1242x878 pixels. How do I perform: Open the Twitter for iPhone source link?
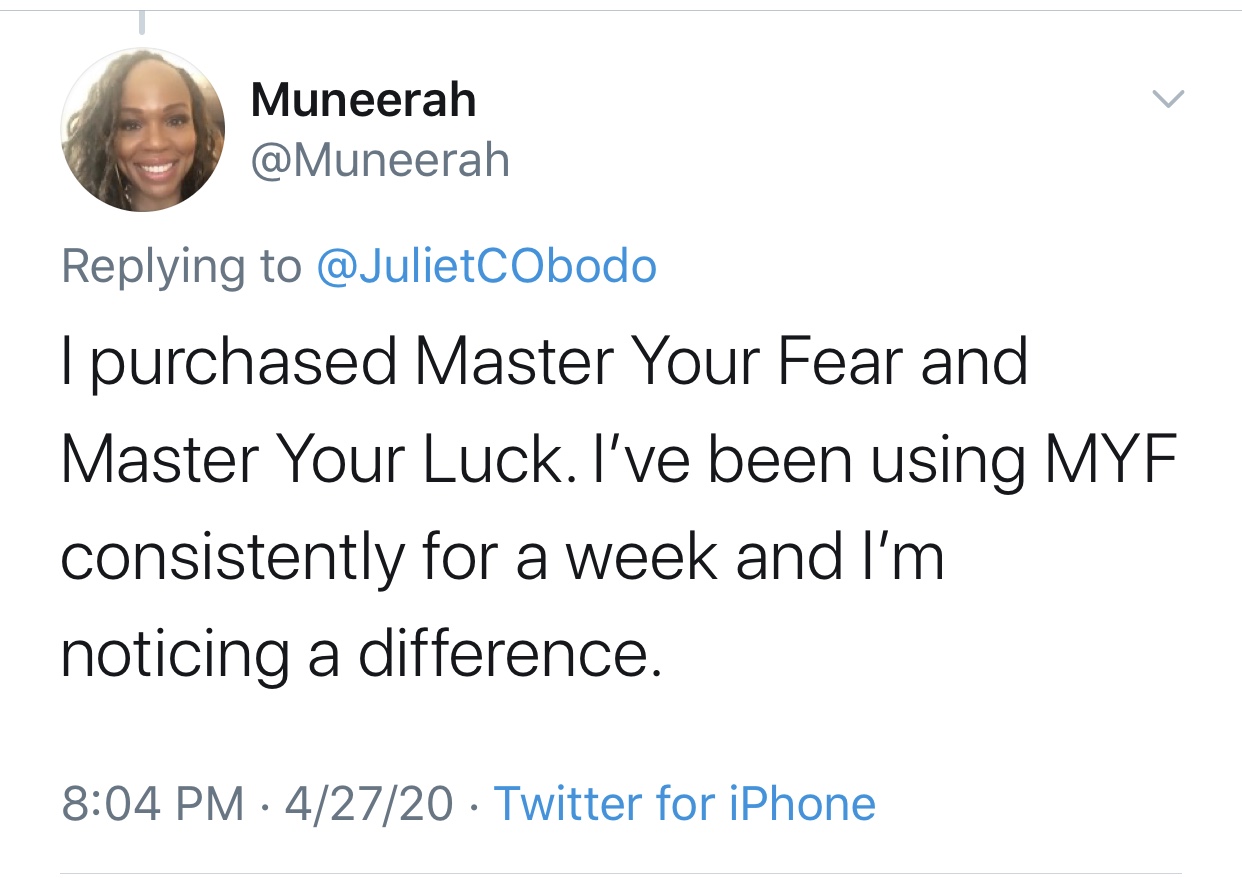pos(685,804)
